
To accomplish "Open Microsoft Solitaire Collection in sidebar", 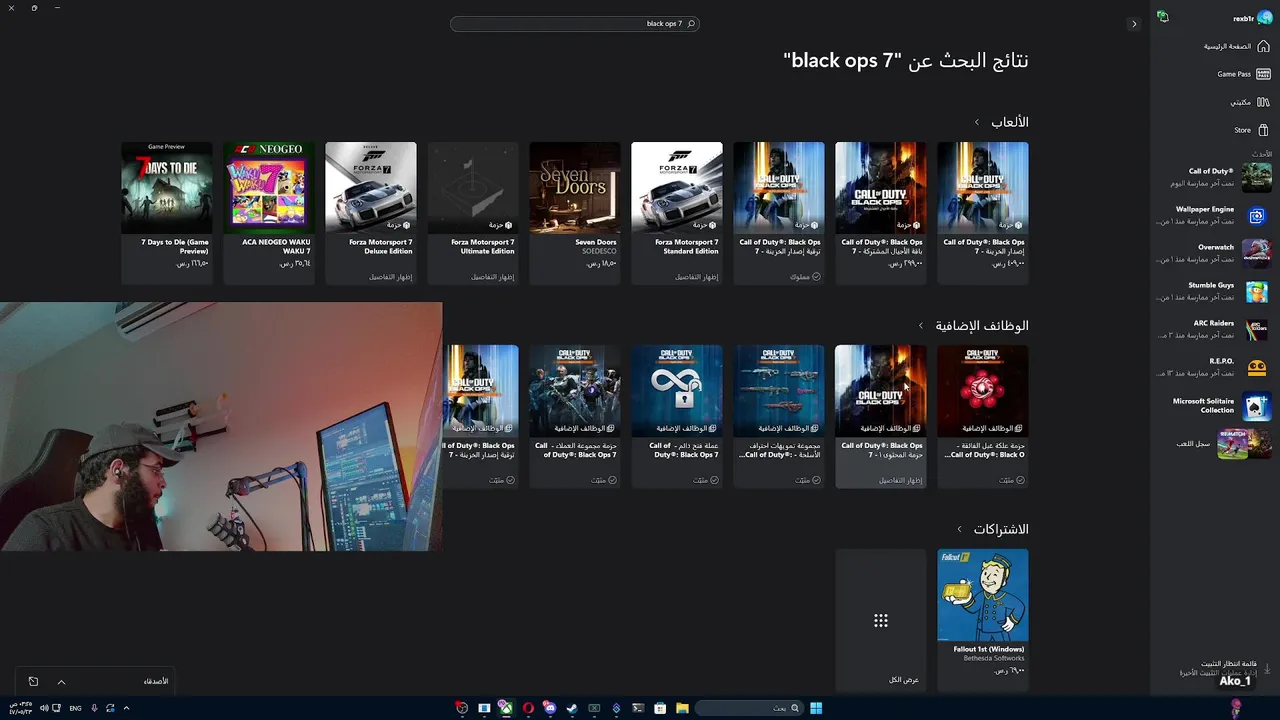I will coord(1214,405).
